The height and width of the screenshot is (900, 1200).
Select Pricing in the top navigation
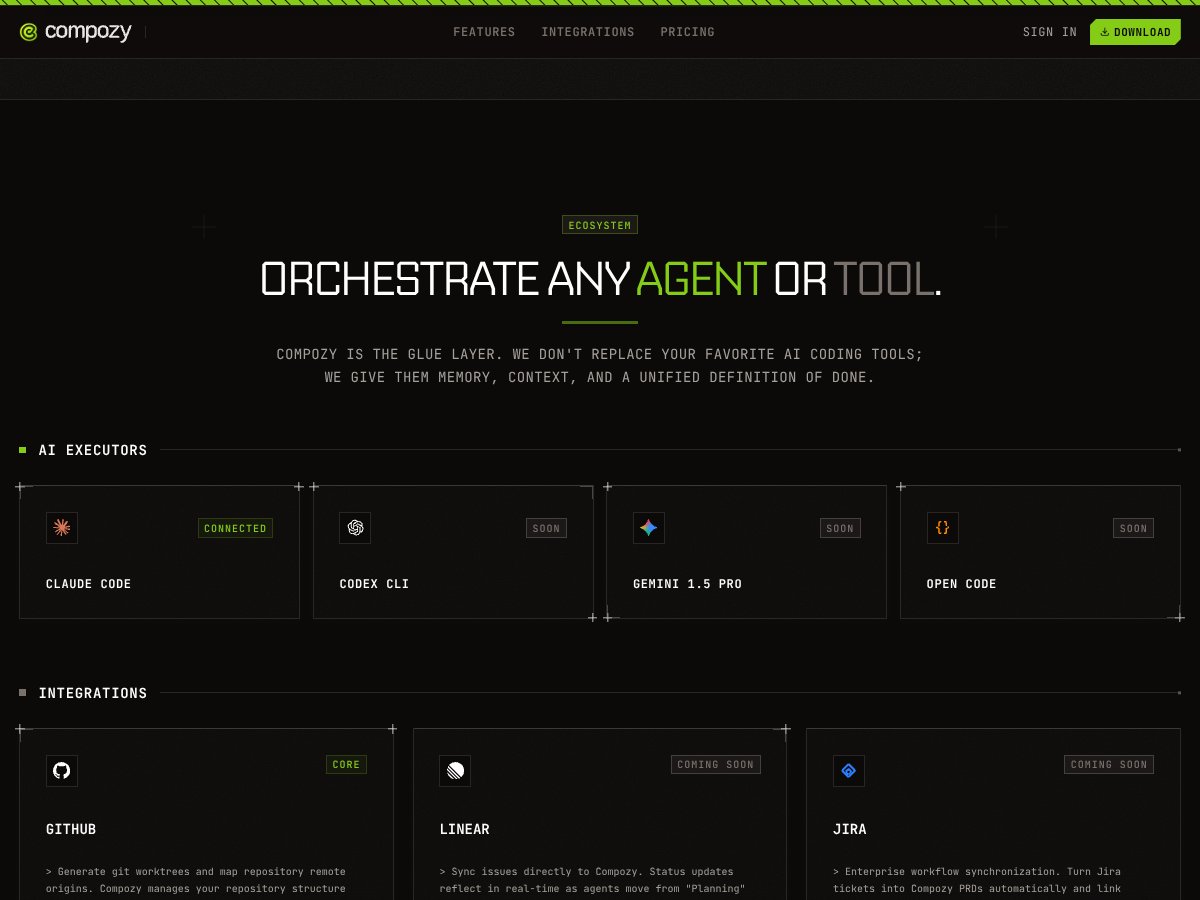(x=687, y=31)
